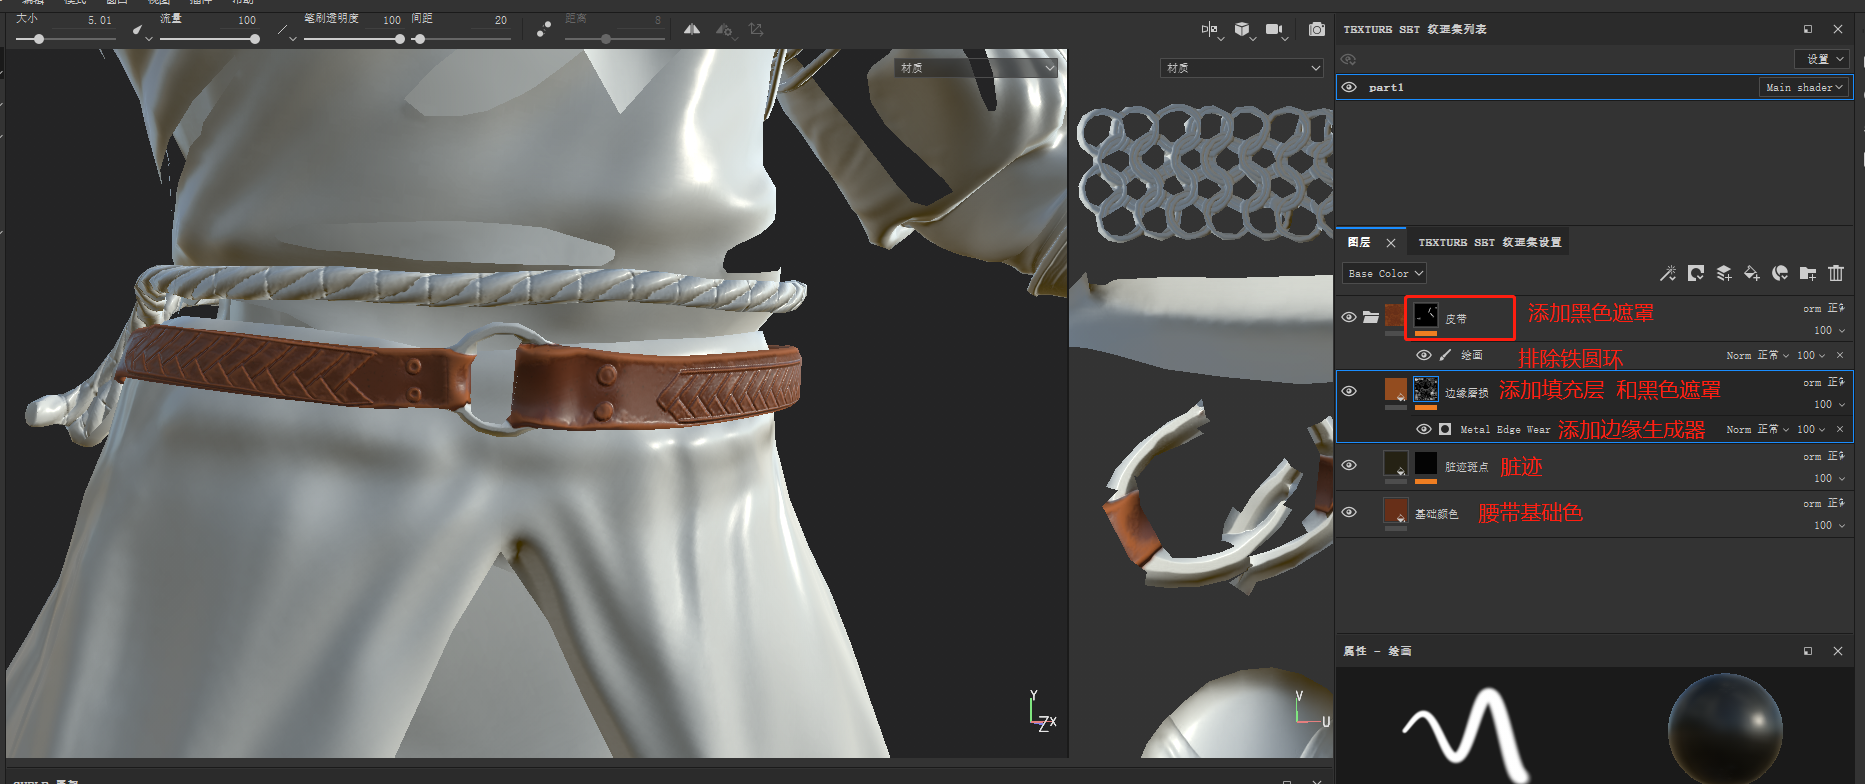Image resolution: width=1865 pixels, height=784 pixels.
Task: Open the Main shader dropdown for part1
Action: pyautogui.click(x=1805, y=87)
